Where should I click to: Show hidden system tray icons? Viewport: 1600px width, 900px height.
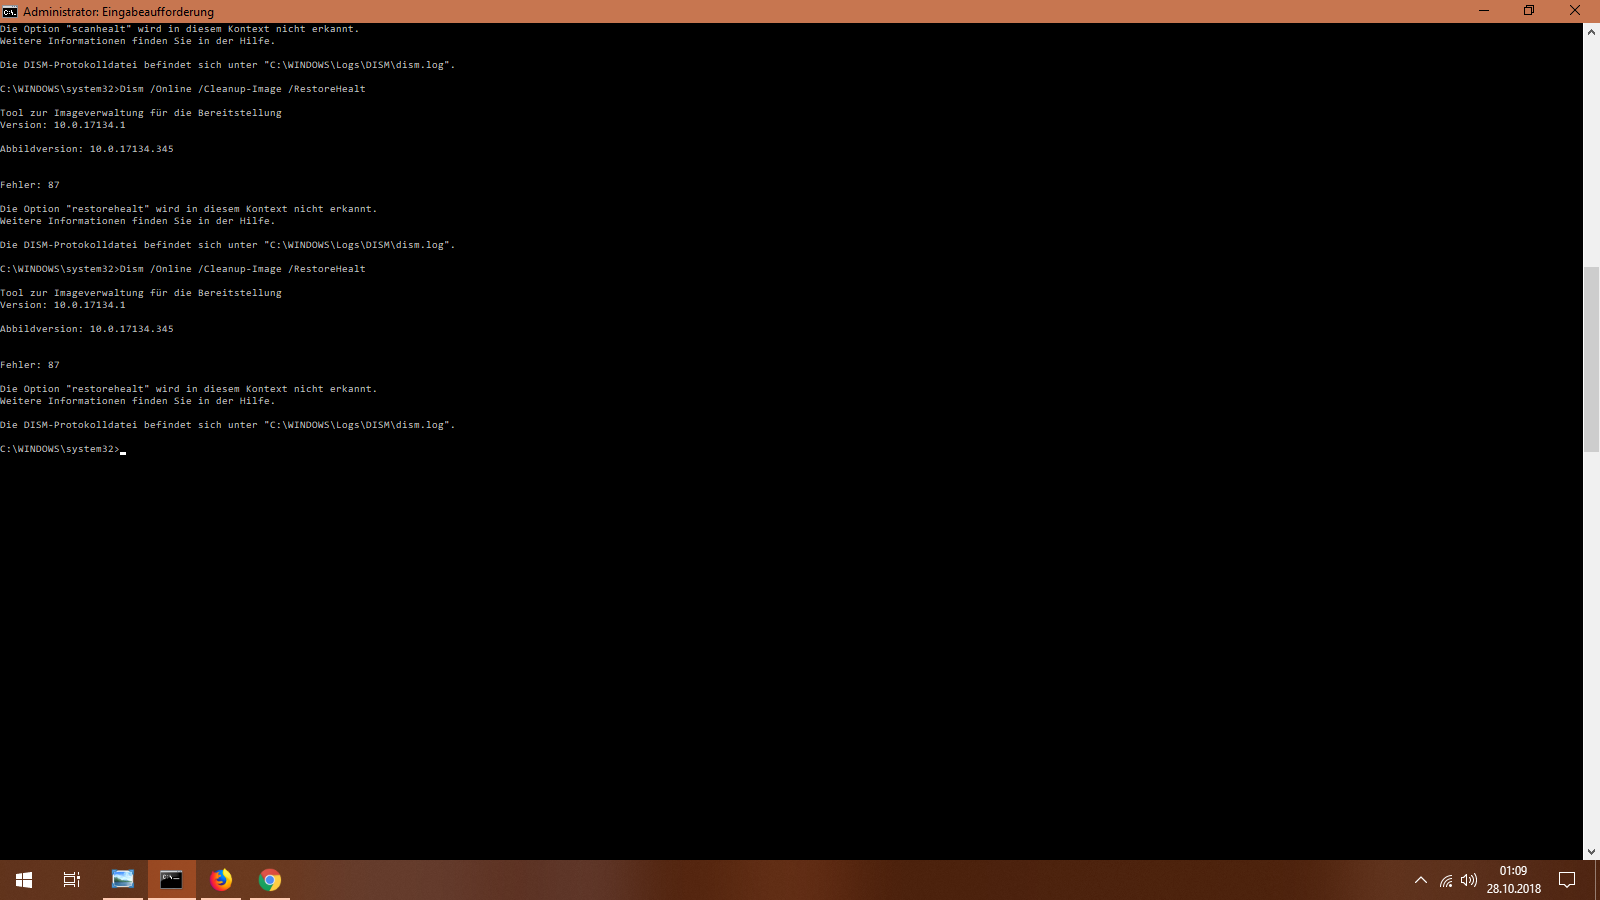click(1421, 880)
